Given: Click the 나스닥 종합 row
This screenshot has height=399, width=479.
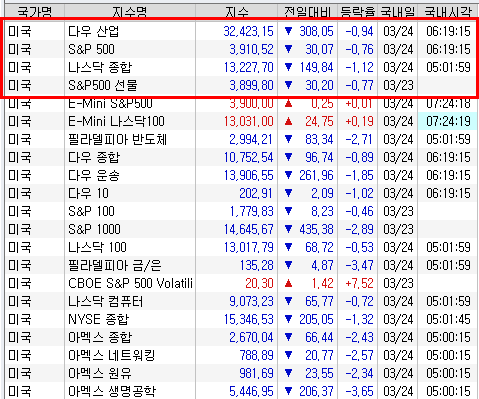Looking at the screenshot, I should tap(241, 67).
